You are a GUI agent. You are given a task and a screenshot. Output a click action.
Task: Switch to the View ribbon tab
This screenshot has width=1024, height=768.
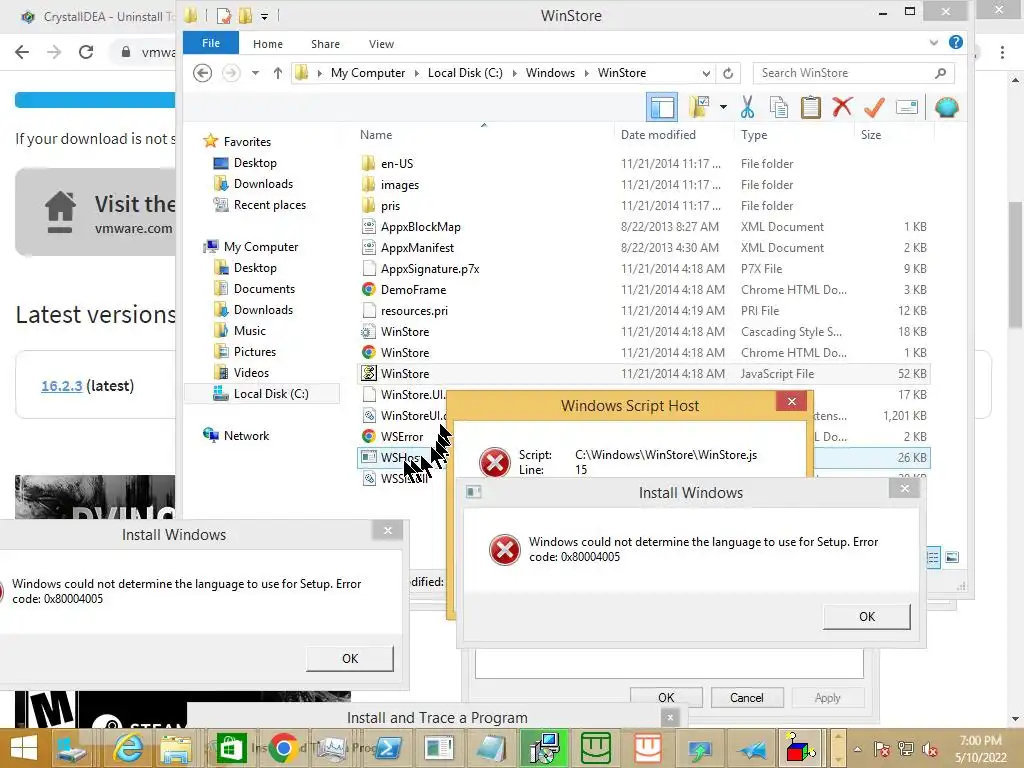(x=381, y=44)
